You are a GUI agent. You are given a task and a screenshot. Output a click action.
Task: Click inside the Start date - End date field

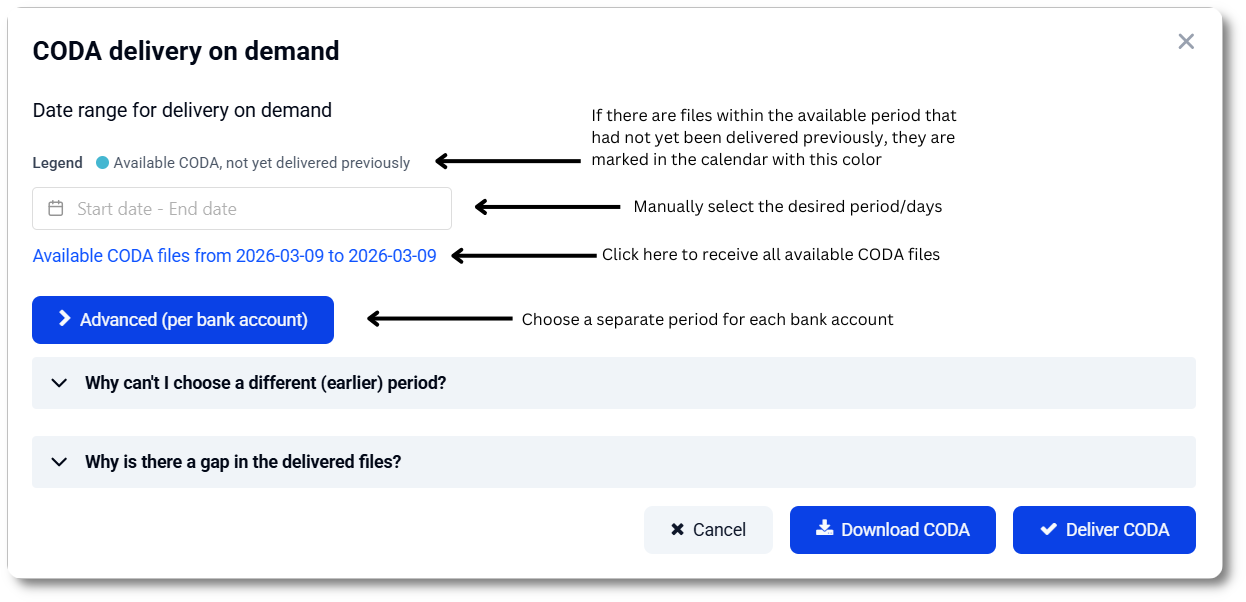(240, 208)
